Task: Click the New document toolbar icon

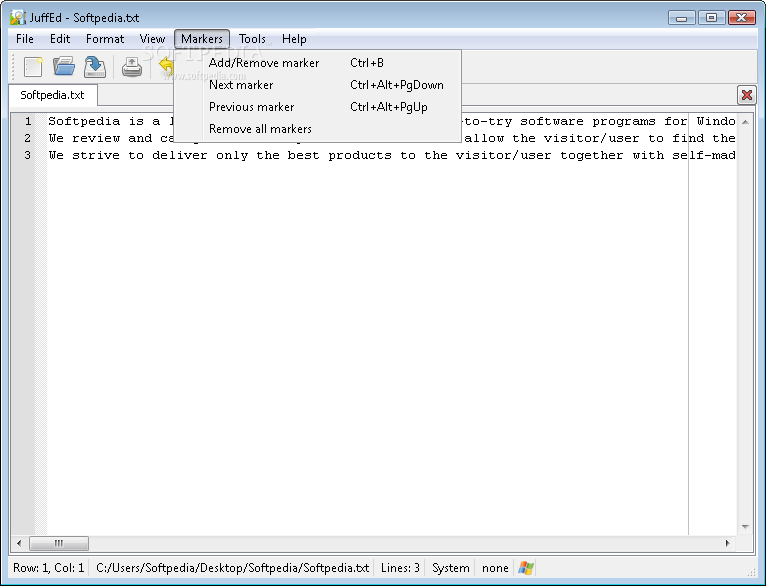Action: coord(33,66)
